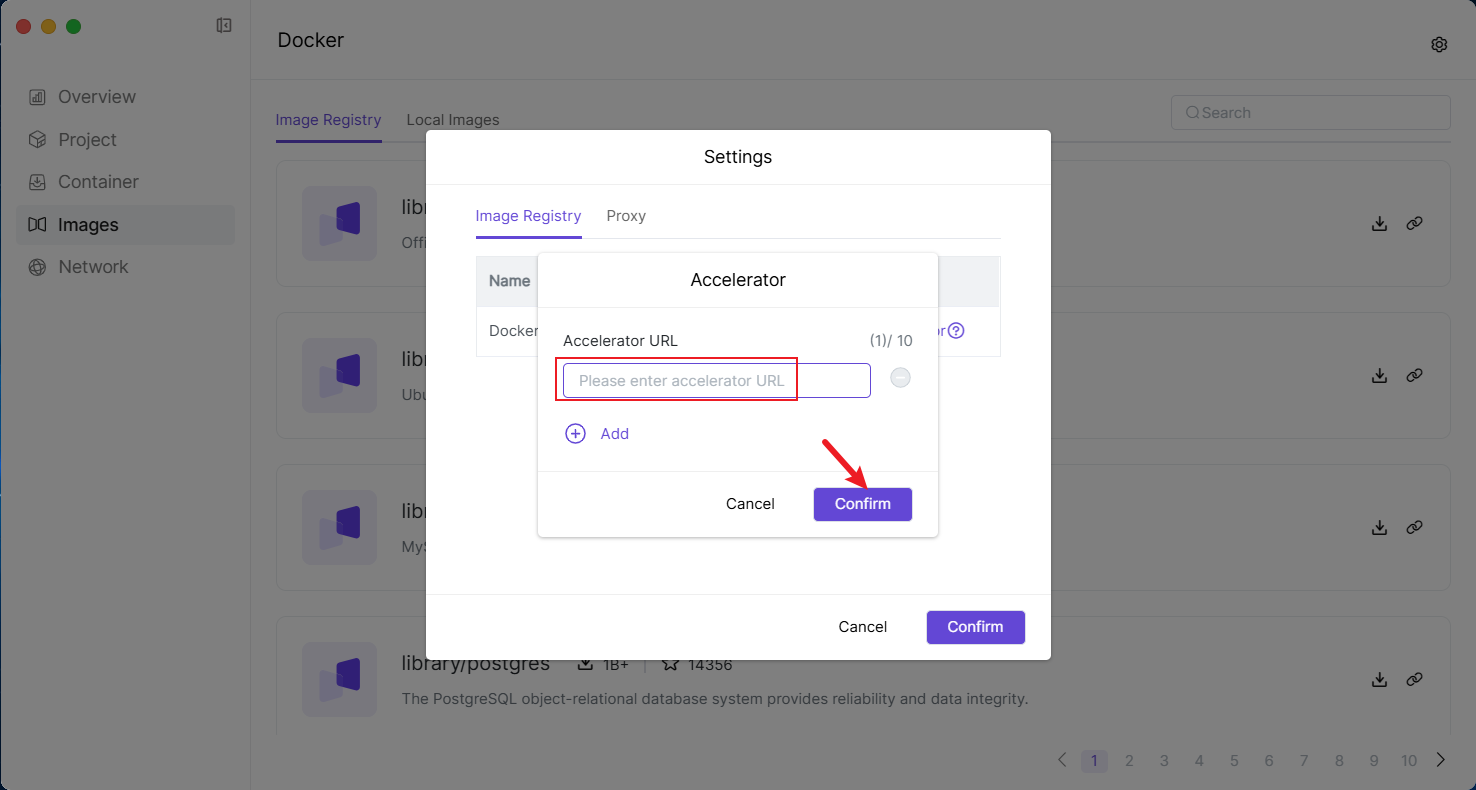1476x790 pixels.
Task: Collapse the sidebar panel icon
Action: tap(224, 26)
